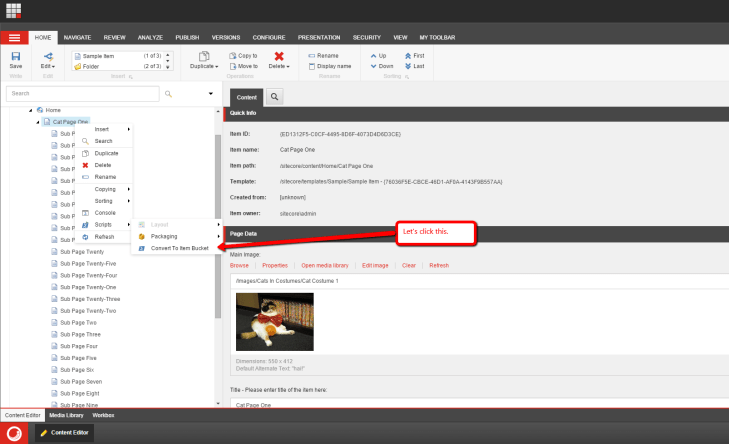Image resolution: width=729 pixels, height=444 pixels.
Task: Click the Sitecore logo start button
Action: coord(14,433)
